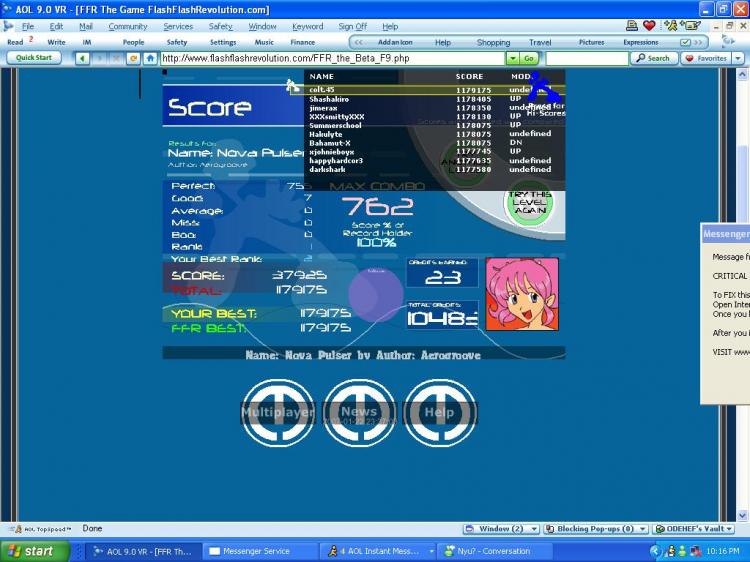Select the darkshark high score row
This screenshot has height=562, width=750.
434,169
